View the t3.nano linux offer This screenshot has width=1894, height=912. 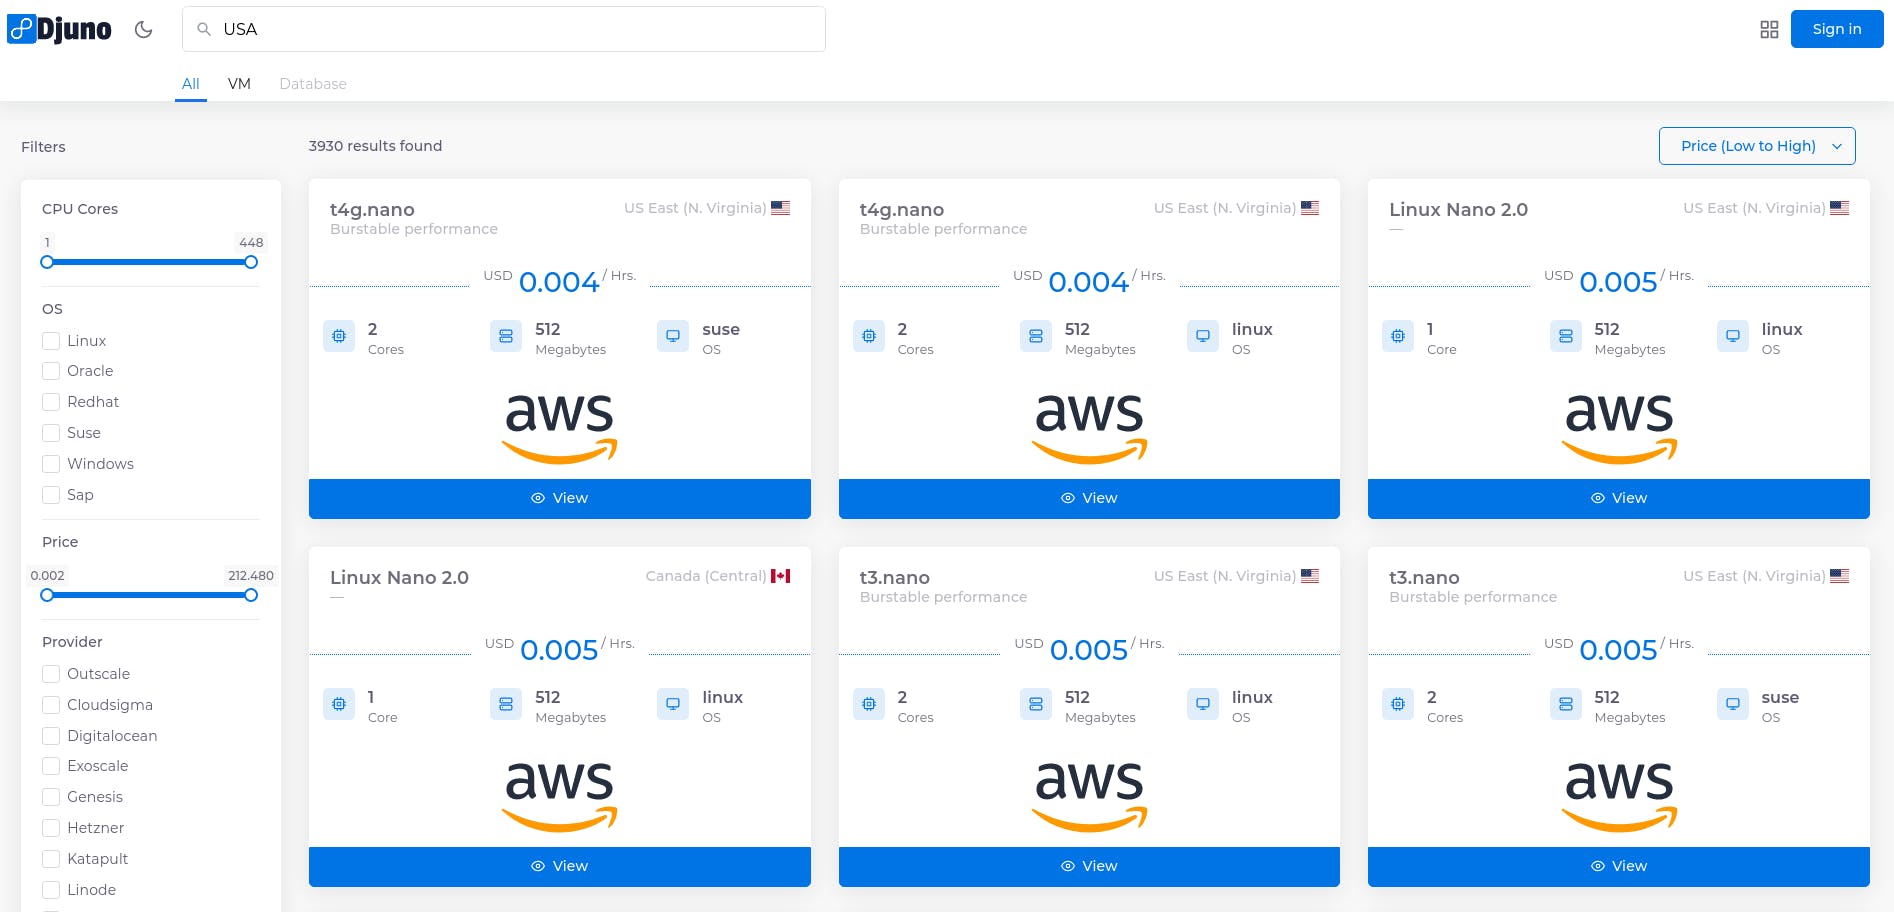(1089, 866)
